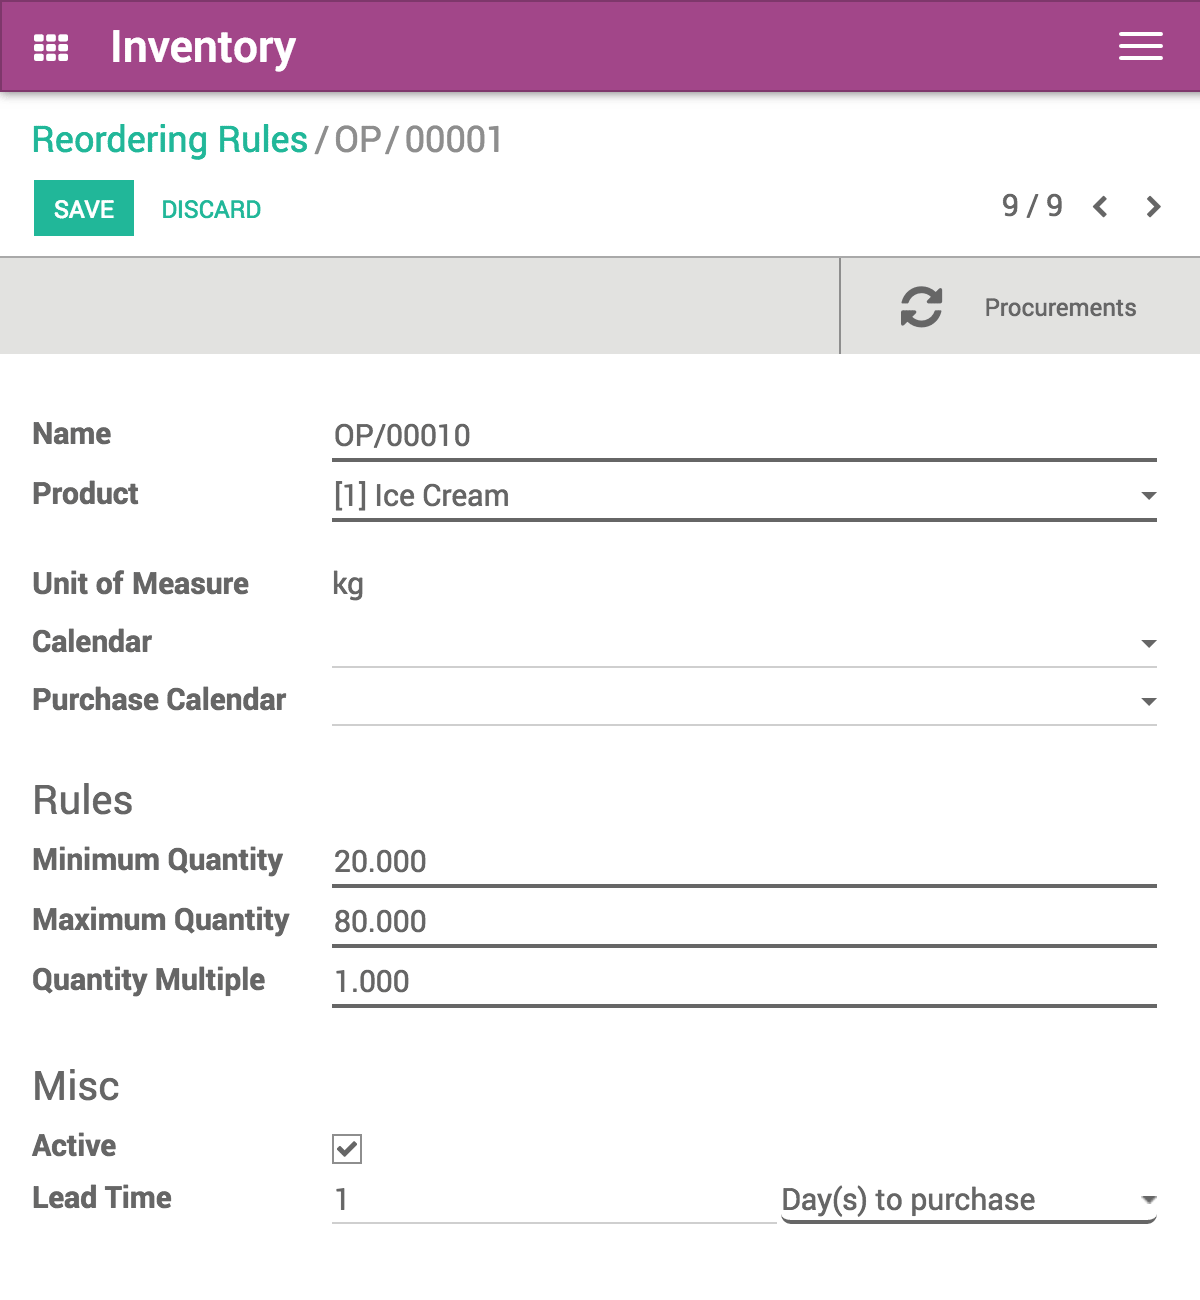Expand the Purchase Calendar dropdown
The height and width of the screenshot is (1300, 1200).
click(x=1148, y=701)
